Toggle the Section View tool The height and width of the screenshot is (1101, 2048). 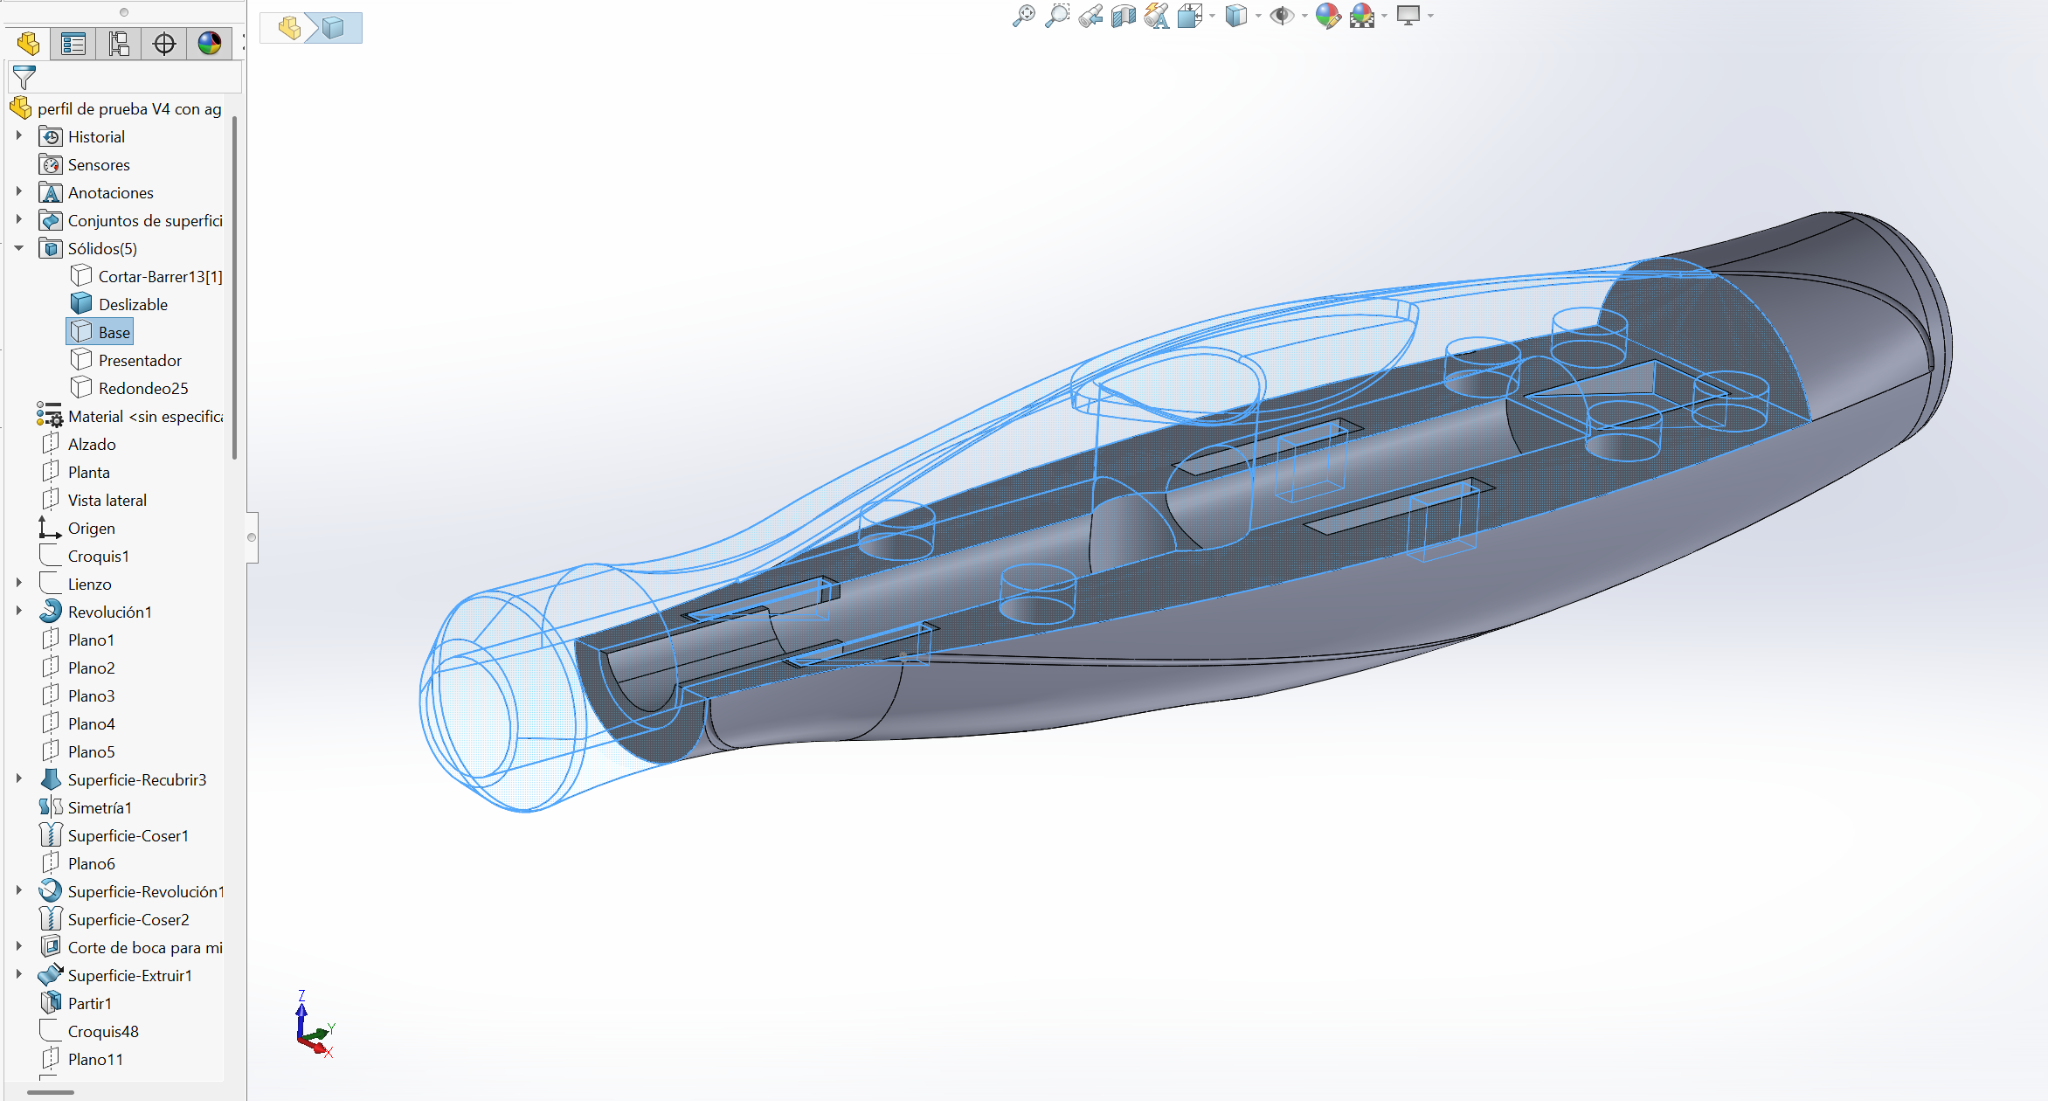pos(1124,16)
